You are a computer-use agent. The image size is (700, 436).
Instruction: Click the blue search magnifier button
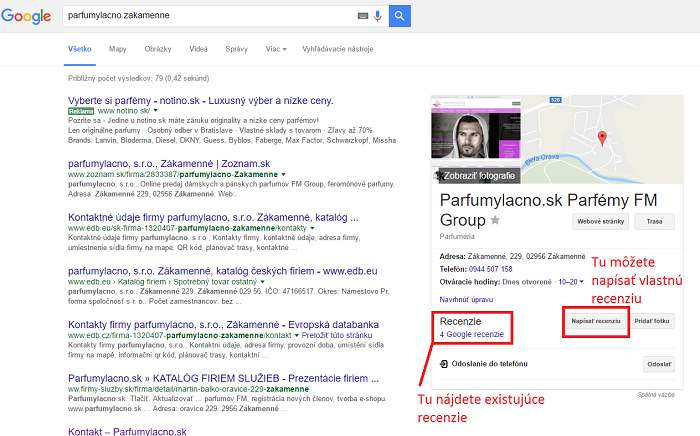point(400,16)
